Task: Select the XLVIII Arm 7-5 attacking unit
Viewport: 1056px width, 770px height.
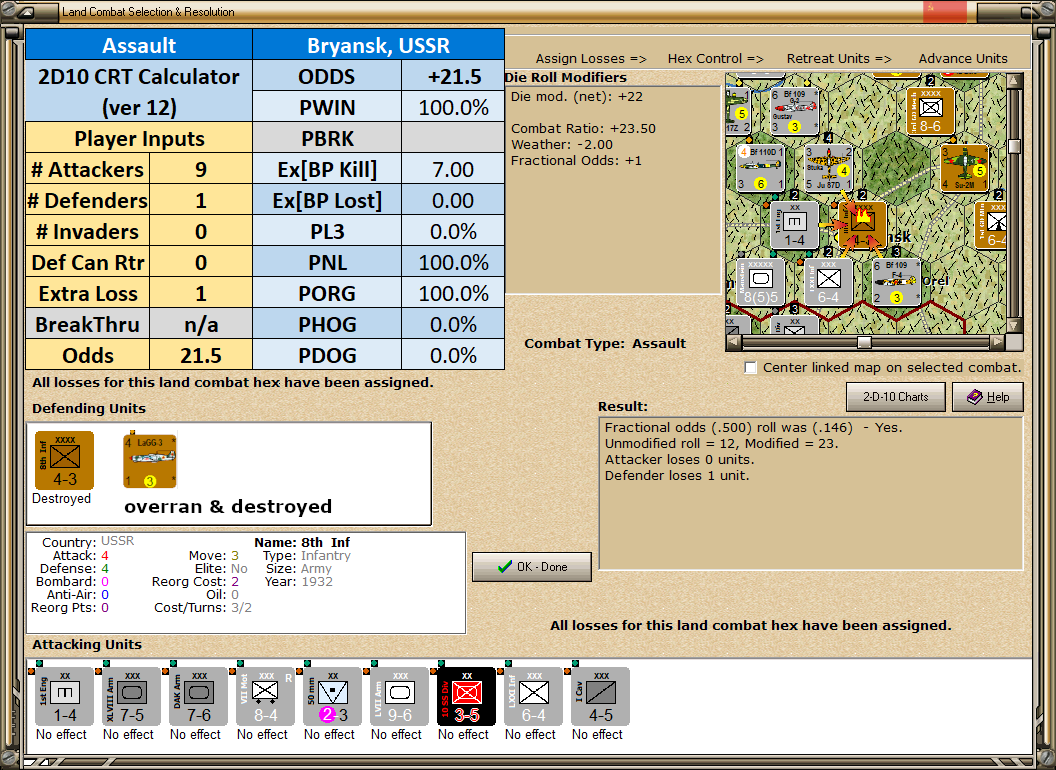Action: (131, 697)
